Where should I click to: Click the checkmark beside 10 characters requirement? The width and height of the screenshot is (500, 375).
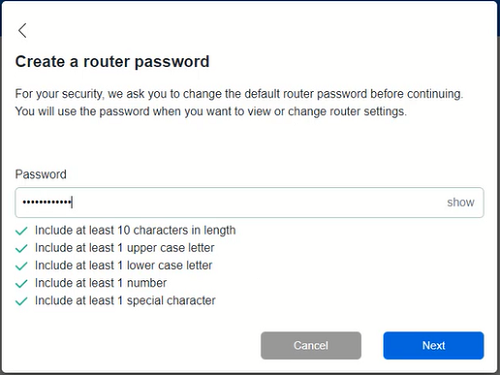coord(21,231)
